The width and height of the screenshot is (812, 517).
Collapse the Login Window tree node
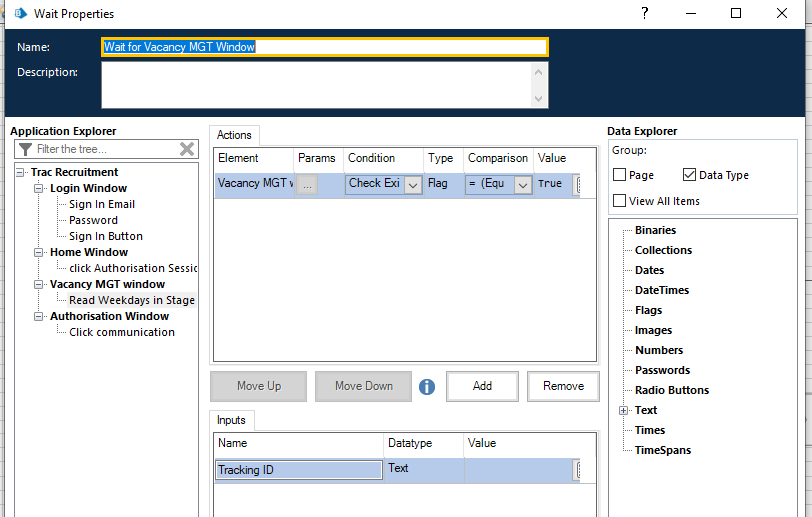pos(39,188)
